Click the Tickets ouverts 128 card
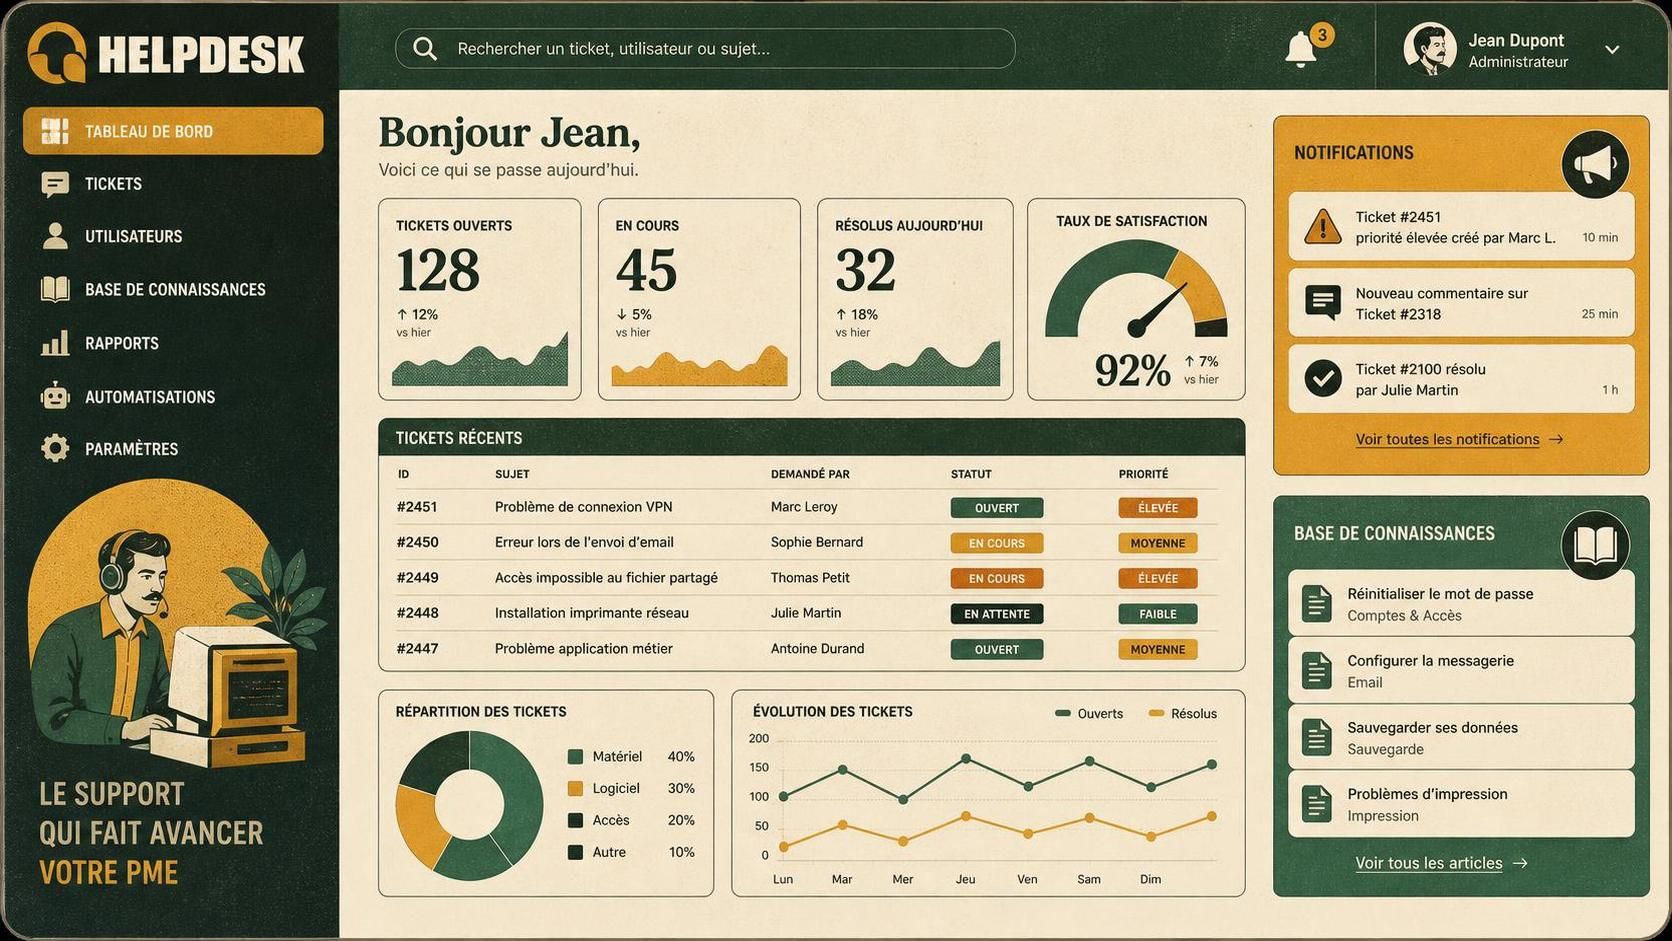This screenshot has height=941, width=1672. pos(479,299)
